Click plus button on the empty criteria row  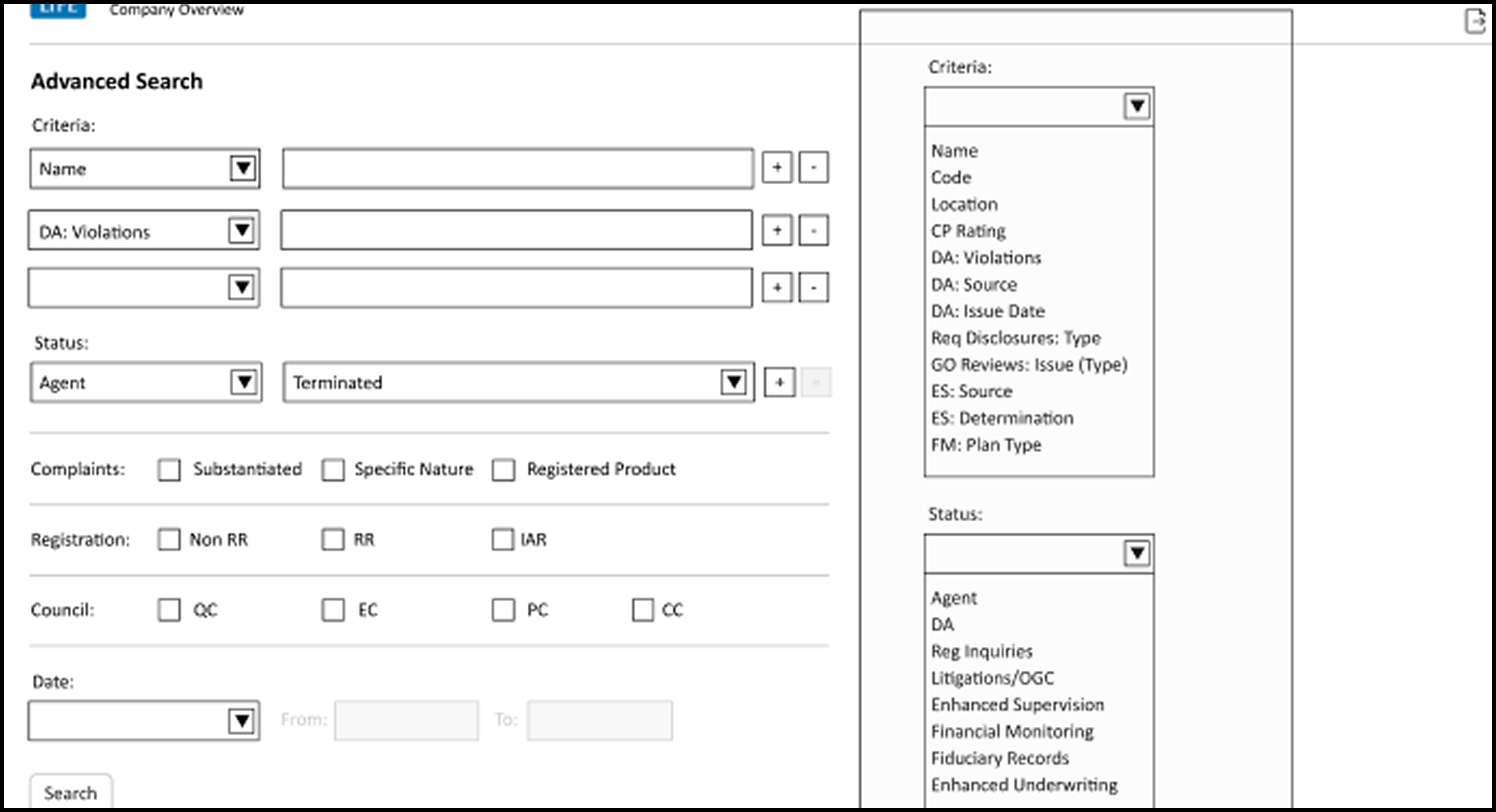[x=777, y=288]
